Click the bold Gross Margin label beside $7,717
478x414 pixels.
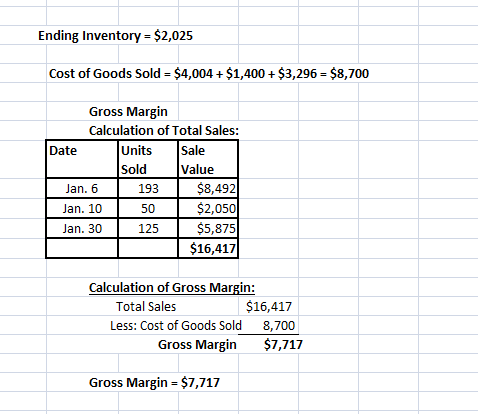pos(197,345)
